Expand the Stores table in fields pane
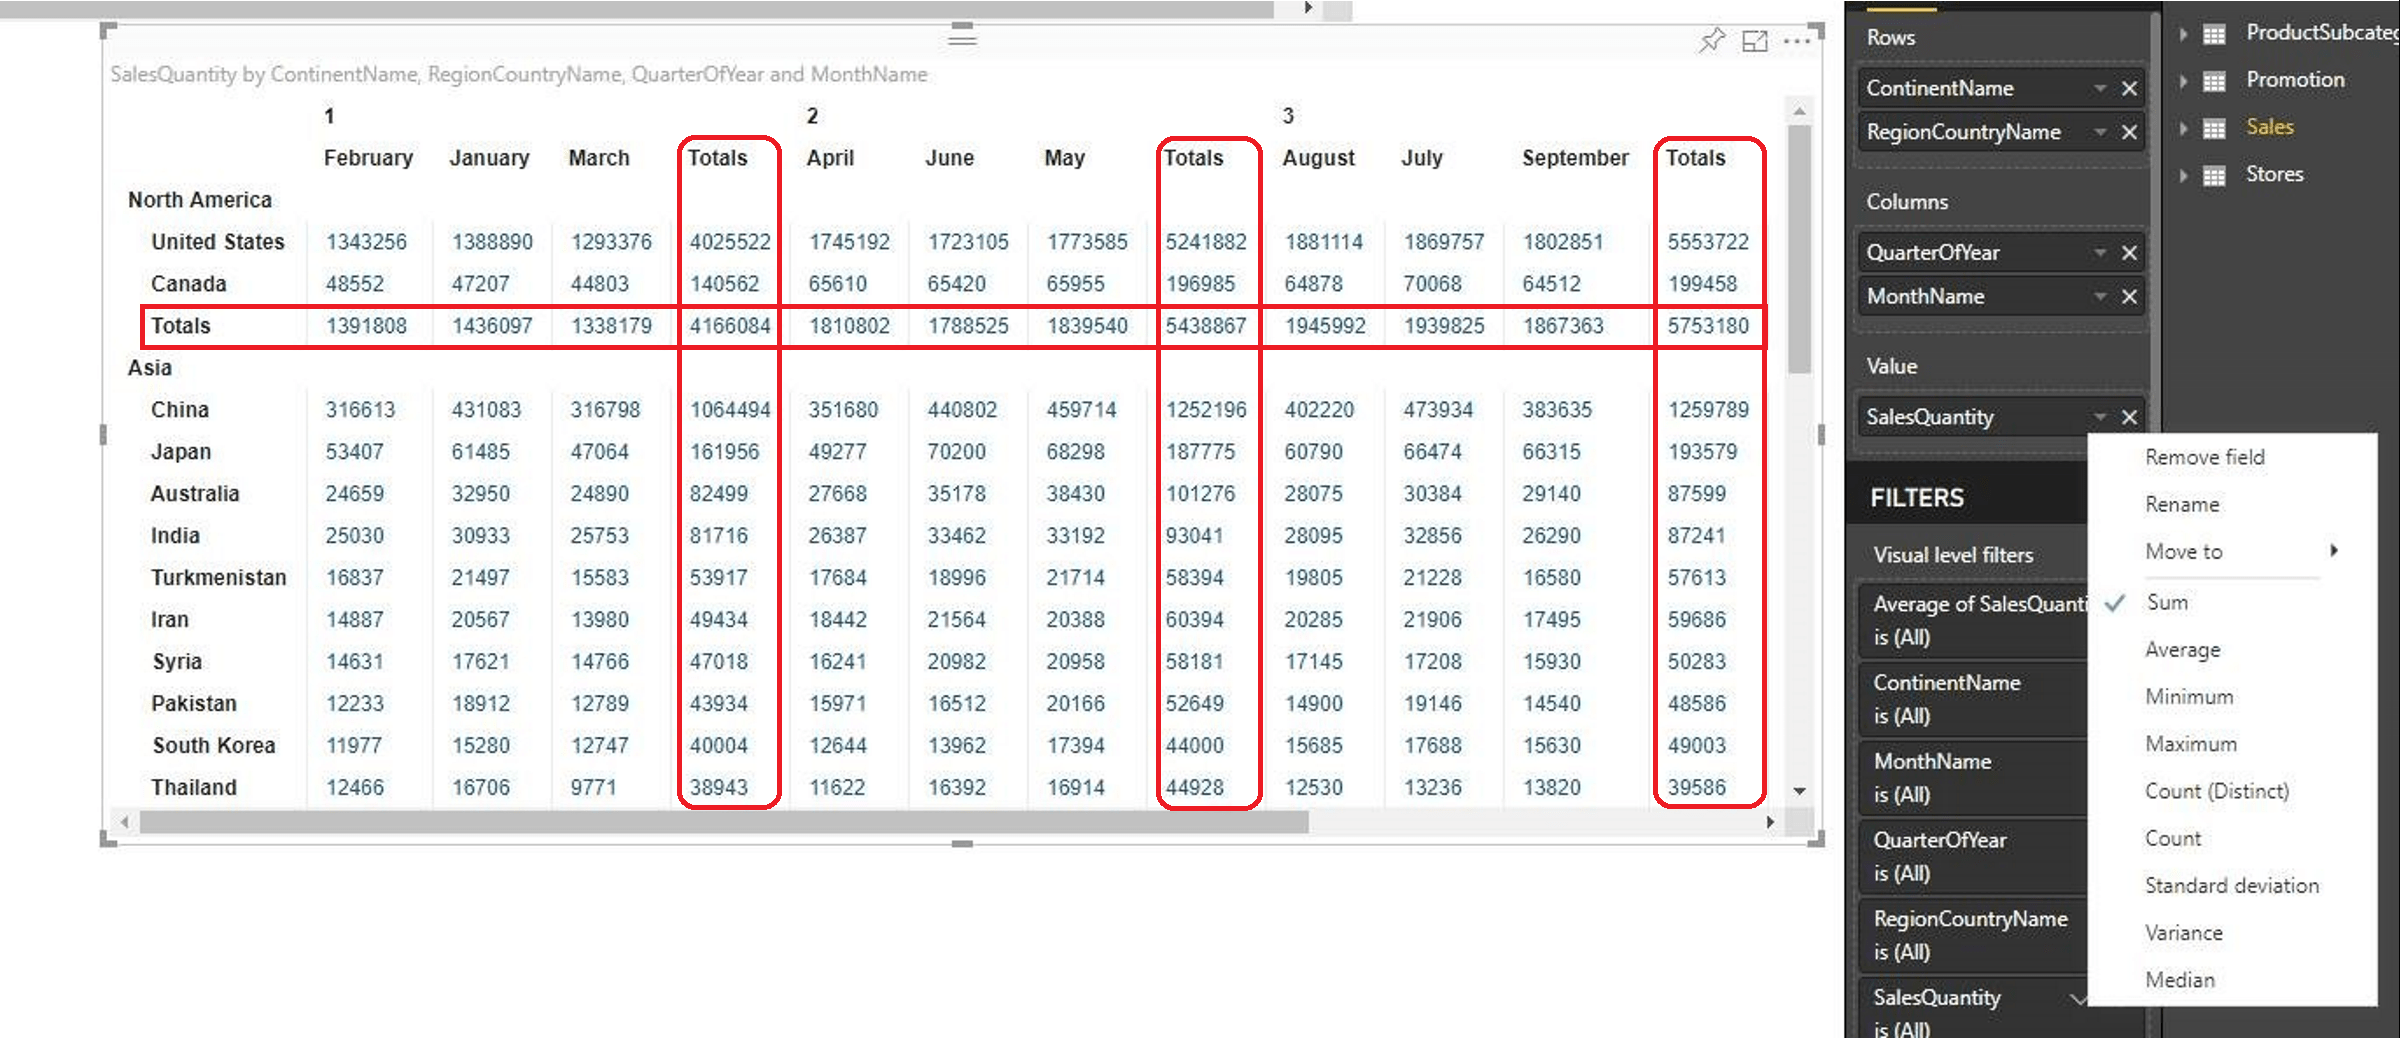The height and width of the screenshot is (1038, 2400). click(x=2184, y=174)
